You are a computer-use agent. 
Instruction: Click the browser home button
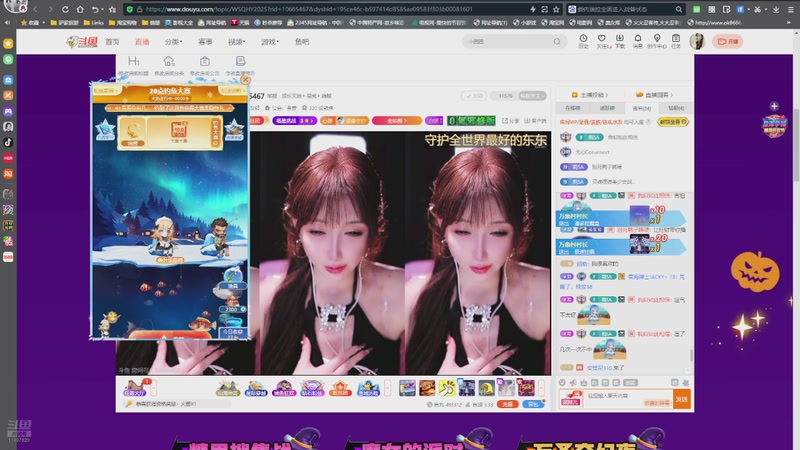[80, 9]
